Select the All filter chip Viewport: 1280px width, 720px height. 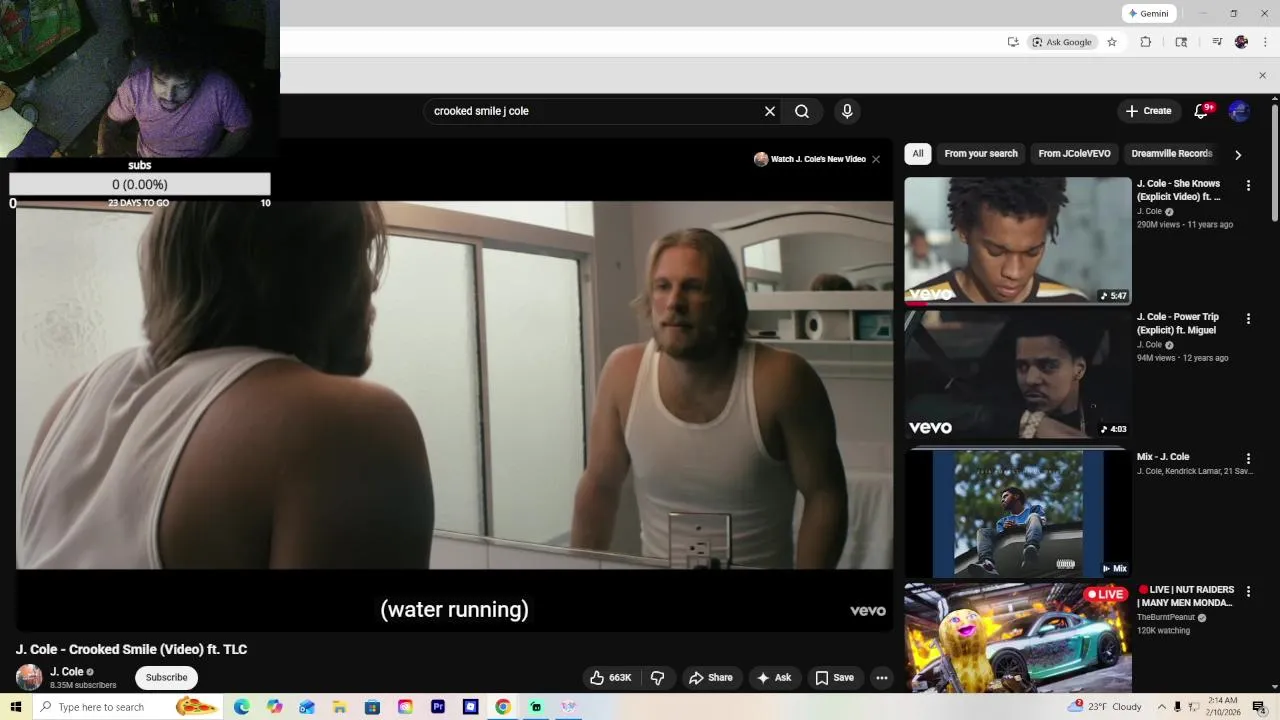pos(918,154)
